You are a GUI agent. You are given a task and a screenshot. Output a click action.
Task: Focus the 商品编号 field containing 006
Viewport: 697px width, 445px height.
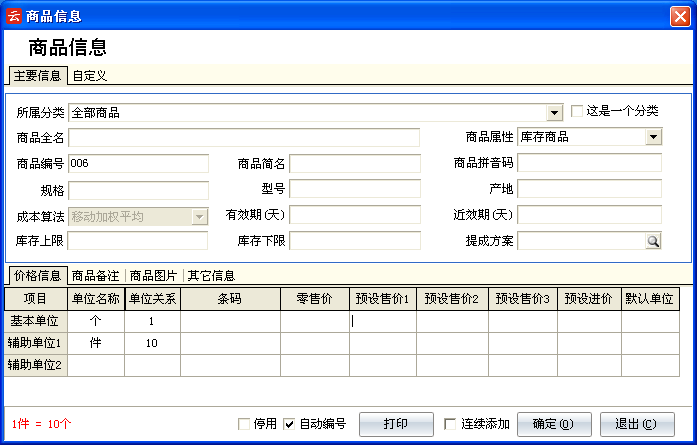click(x=138, y=164)
